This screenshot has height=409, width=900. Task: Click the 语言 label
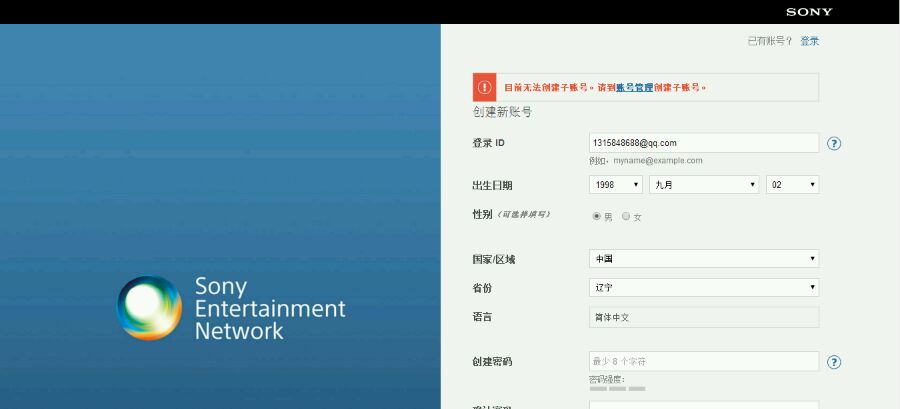pyautogui.click(x=482, y=317)
